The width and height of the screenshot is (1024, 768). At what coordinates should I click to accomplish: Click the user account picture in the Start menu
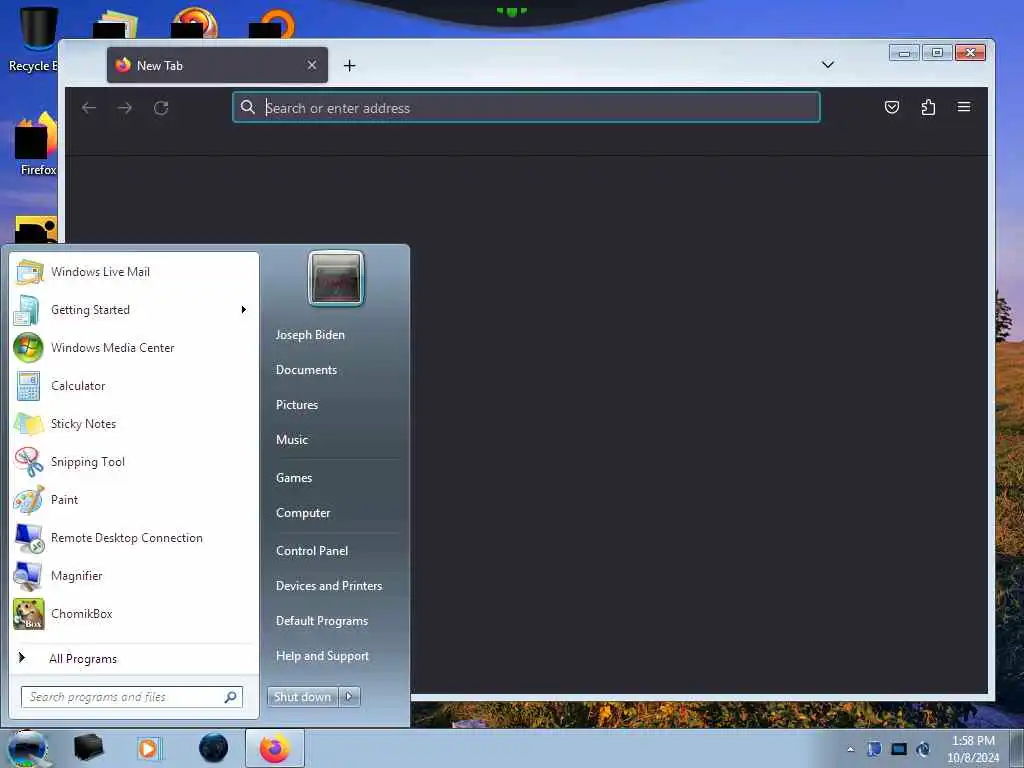[336, 279]
